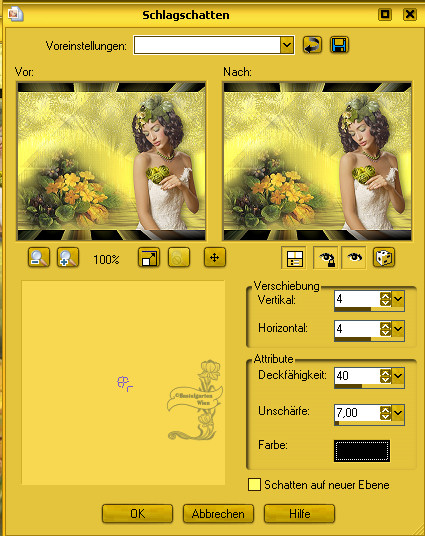Click the Deckfähigkeit spinner arrows
Screen dimensions: 425x536
(x=385, y=376)
